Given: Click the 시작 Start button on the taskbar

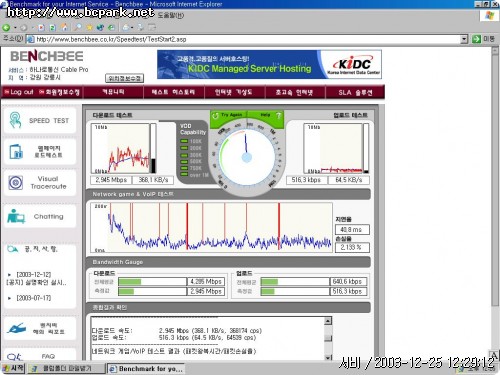Looking at the screenshot, I should pos(13,368).
